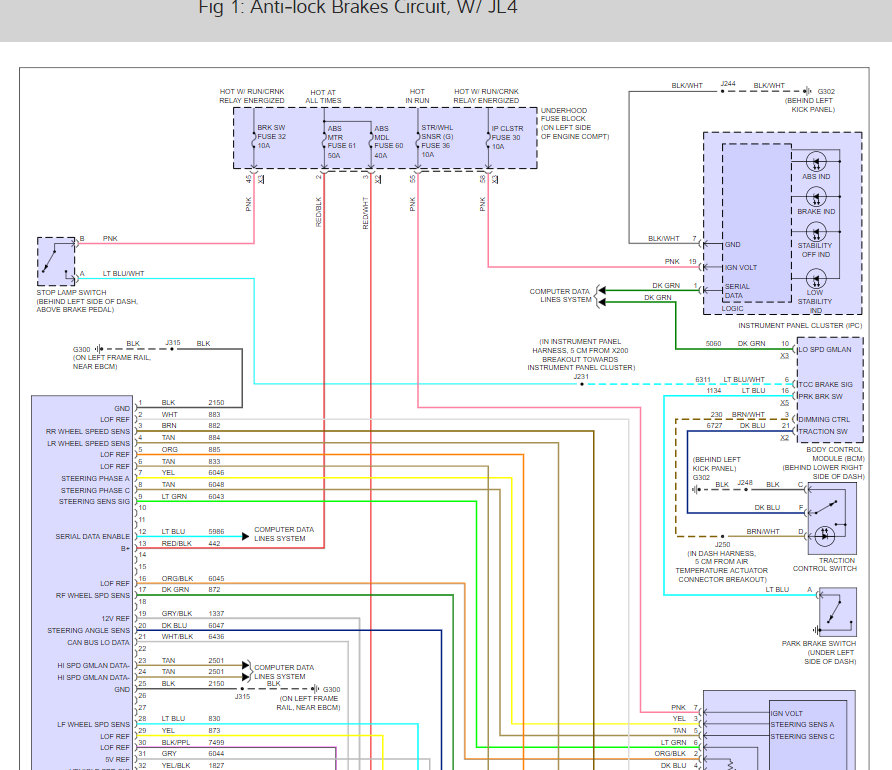Viewport: 892px width, 770px height.
Task: Click the figure title Anti-lock Brakes Circuit
Action: click(358, 7)
